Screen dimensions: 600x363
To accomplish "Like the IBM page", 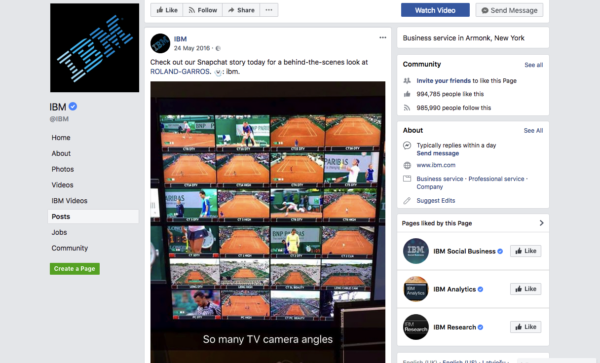I will (167, 10).
